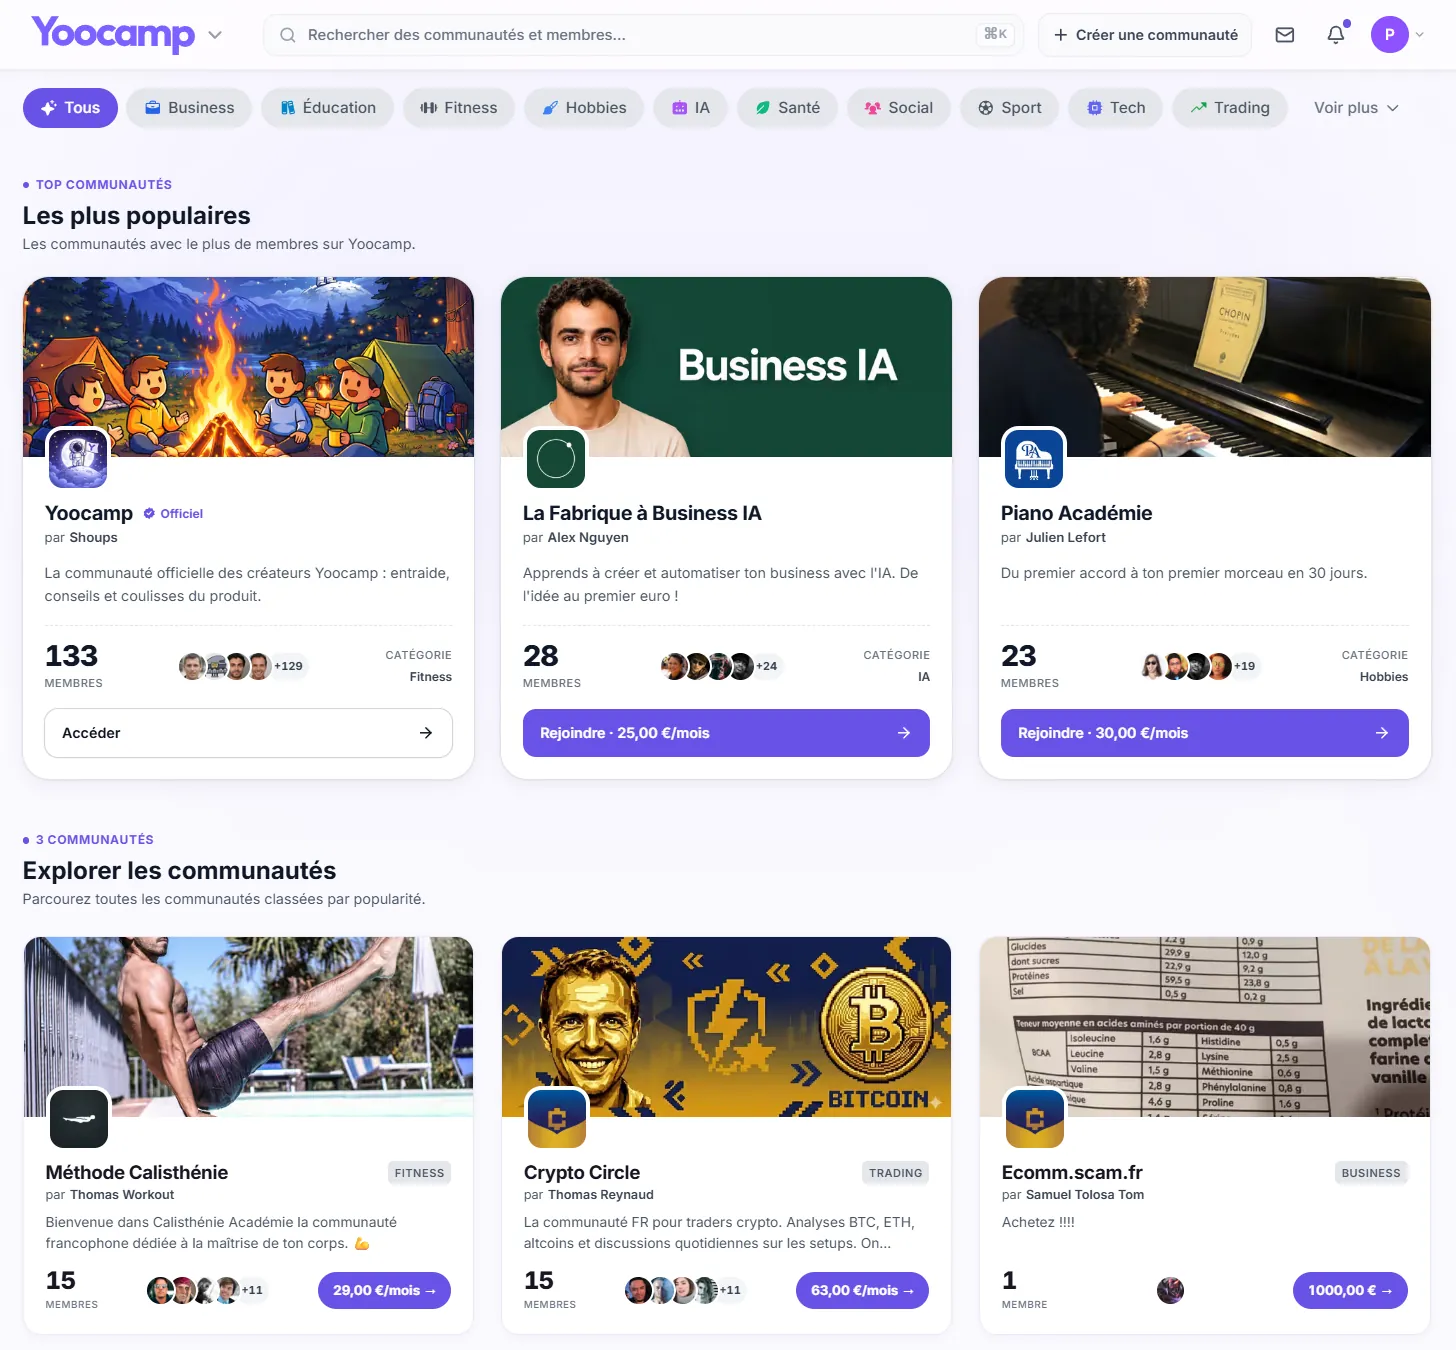Focus the community and member search field

(643, 35)
